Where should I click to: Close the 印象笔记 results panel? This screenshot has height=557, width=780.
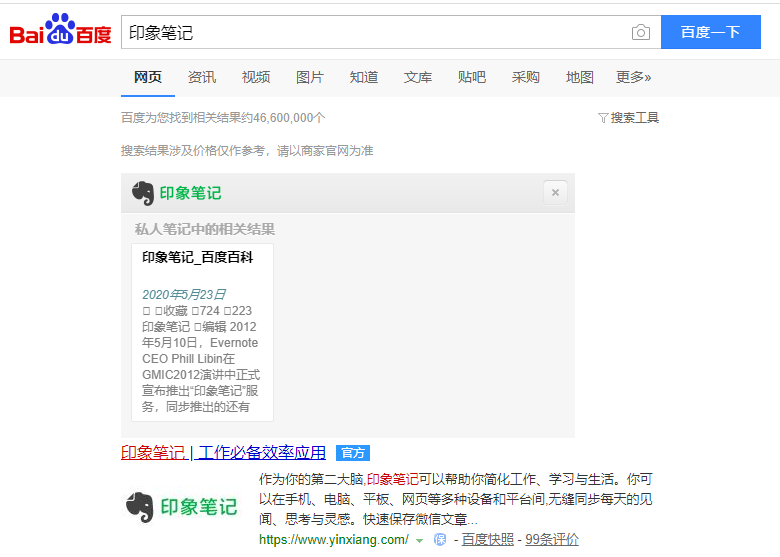(x=555, y=192)
